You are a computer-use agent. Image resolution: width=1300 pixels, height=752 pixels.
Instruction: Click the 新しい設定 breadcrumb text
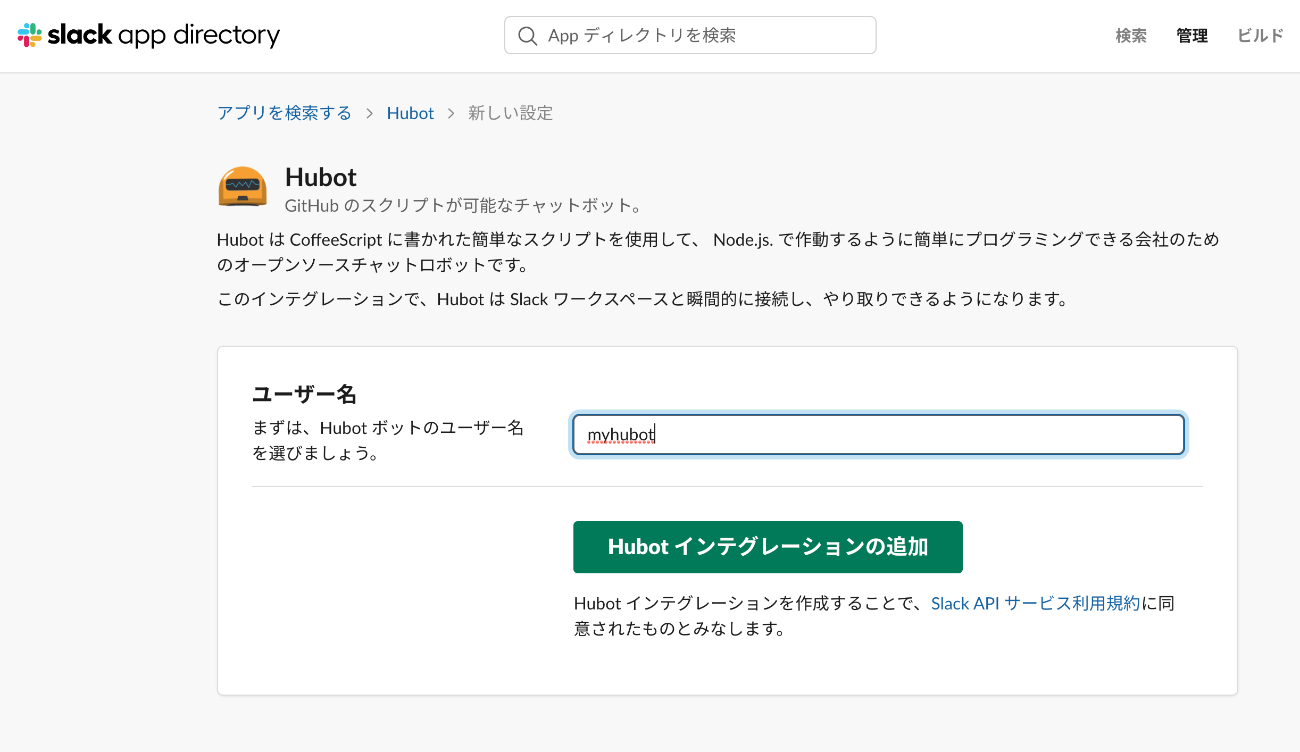(x=510, y=113)
